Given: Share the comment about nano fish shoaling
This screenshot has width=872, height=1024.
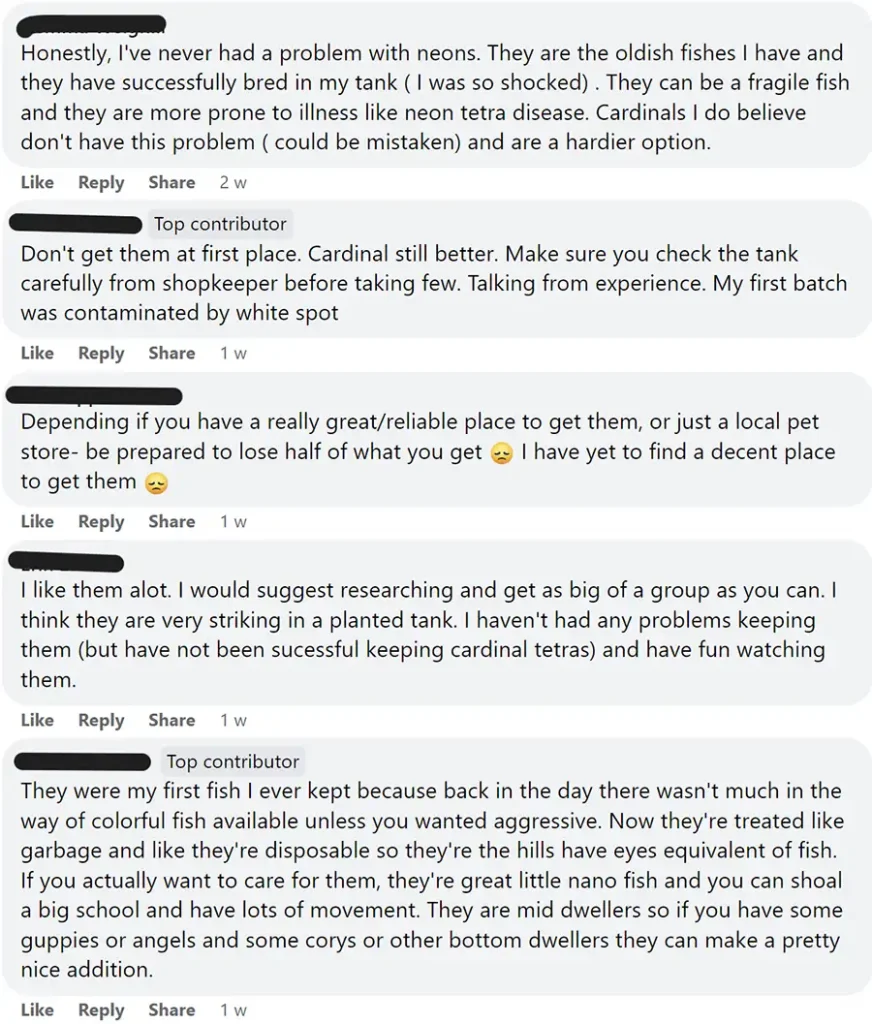Looking at the screenshot, I should (x=171, y=1010).
